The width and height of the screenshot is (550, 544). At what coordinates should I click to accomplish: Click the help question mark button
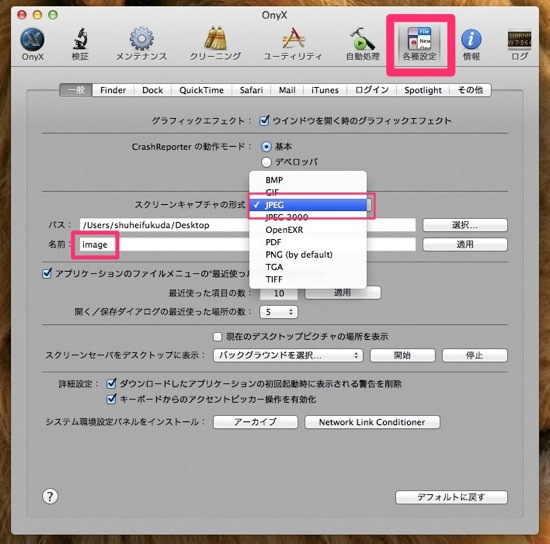(50, 496)
